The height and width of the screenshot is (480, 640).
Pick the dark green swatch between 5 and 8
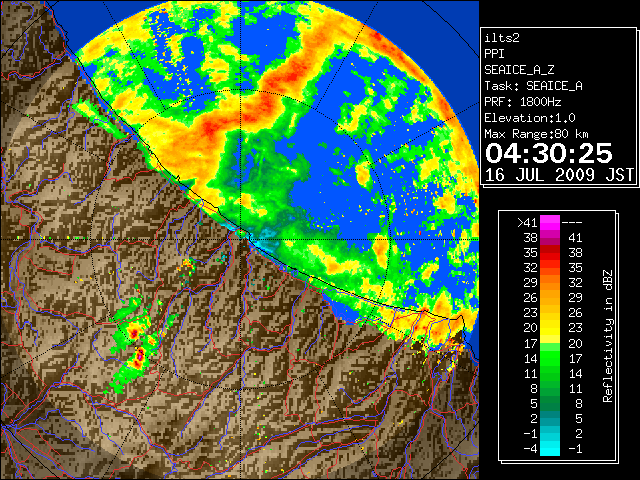(x=550, y=403)
